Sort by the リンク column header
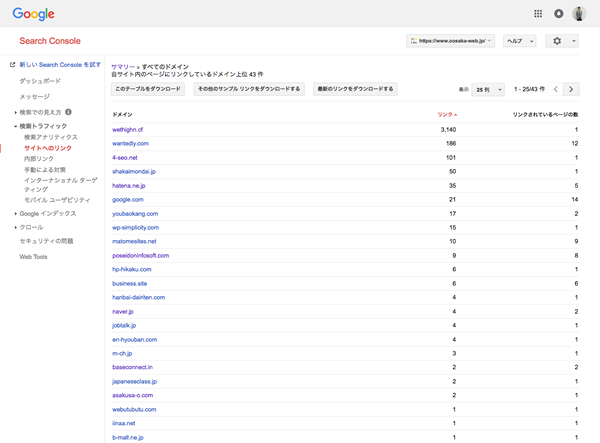 (x=447, y=114)
